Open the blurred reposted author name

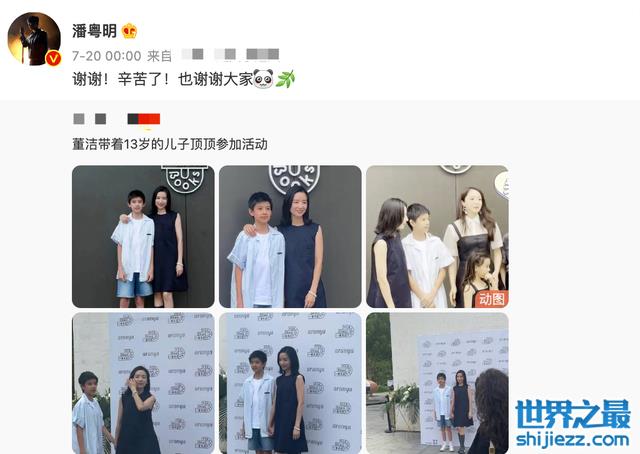[116, 119]
